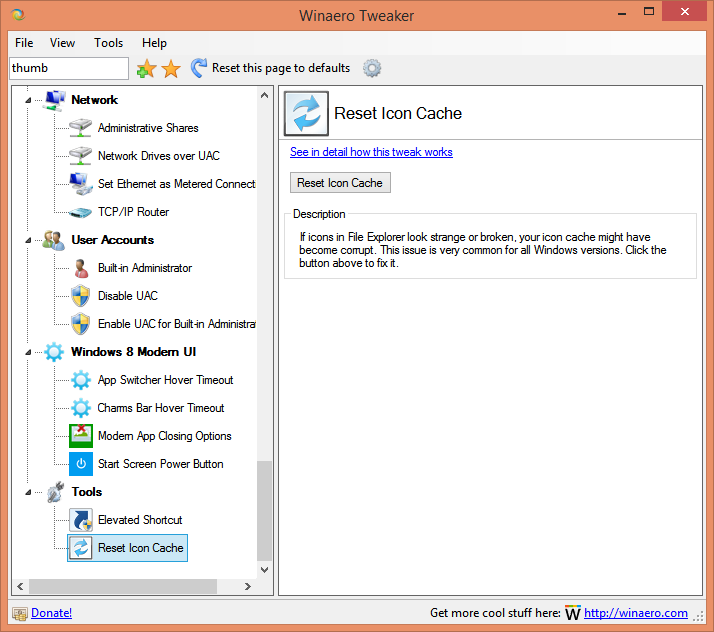Click the Windows 8 Modern UI gear icon

[54, 352]
